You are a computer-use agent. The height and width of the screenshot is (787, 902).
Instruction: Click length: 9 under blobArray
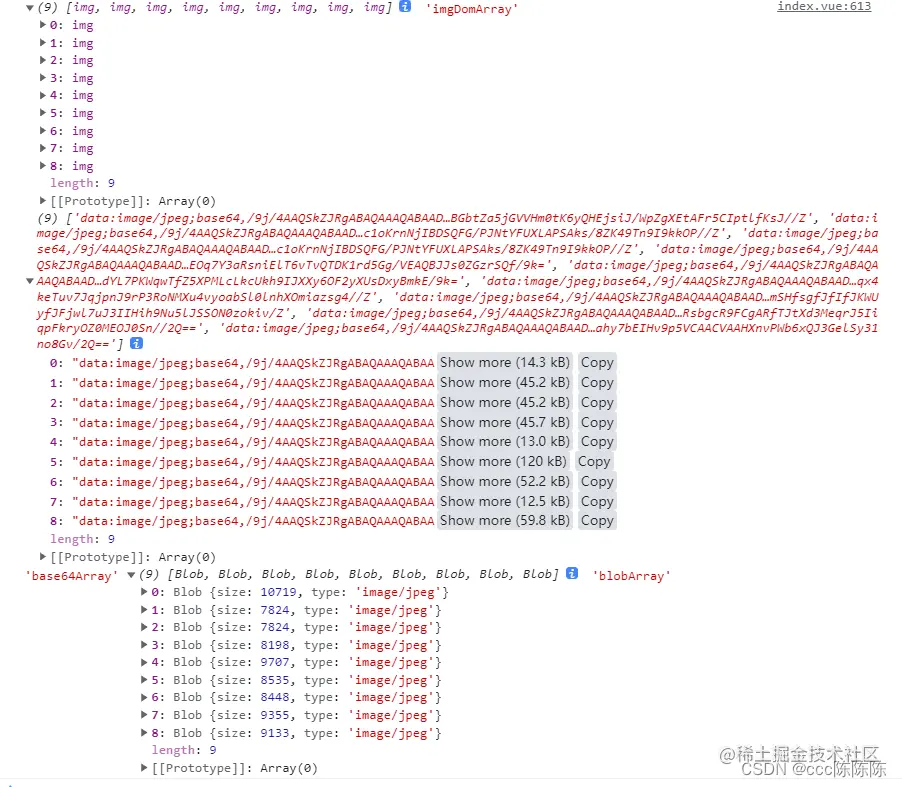click(184, 750)
